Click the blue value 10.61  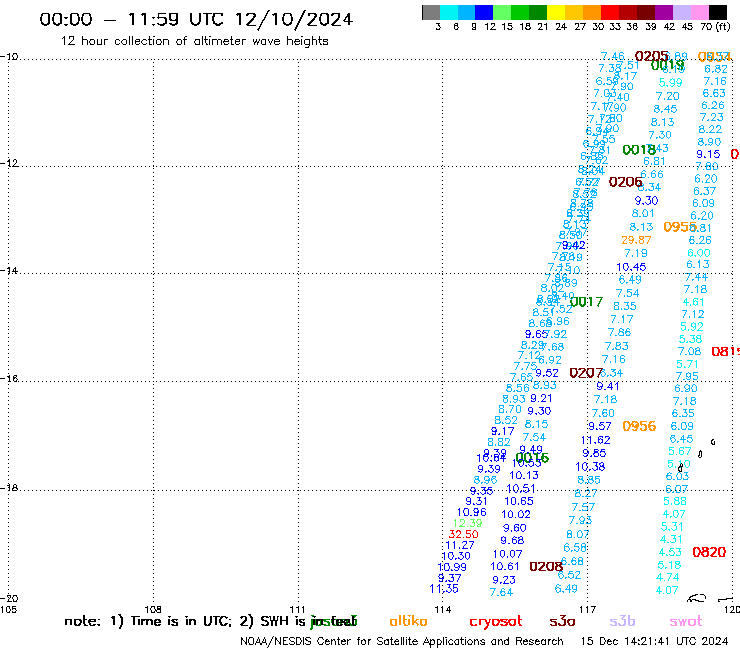505,567
